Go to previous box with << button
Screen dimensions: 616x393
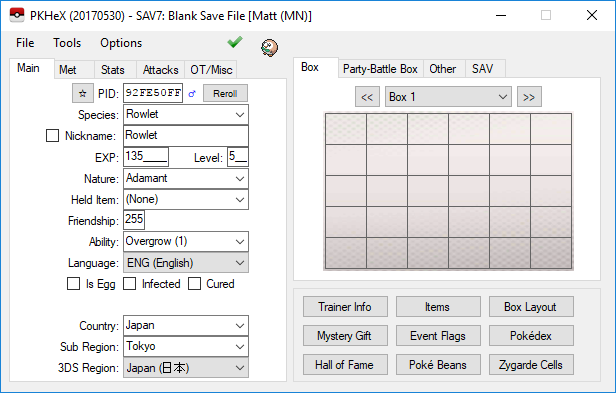tap(367, 97)
